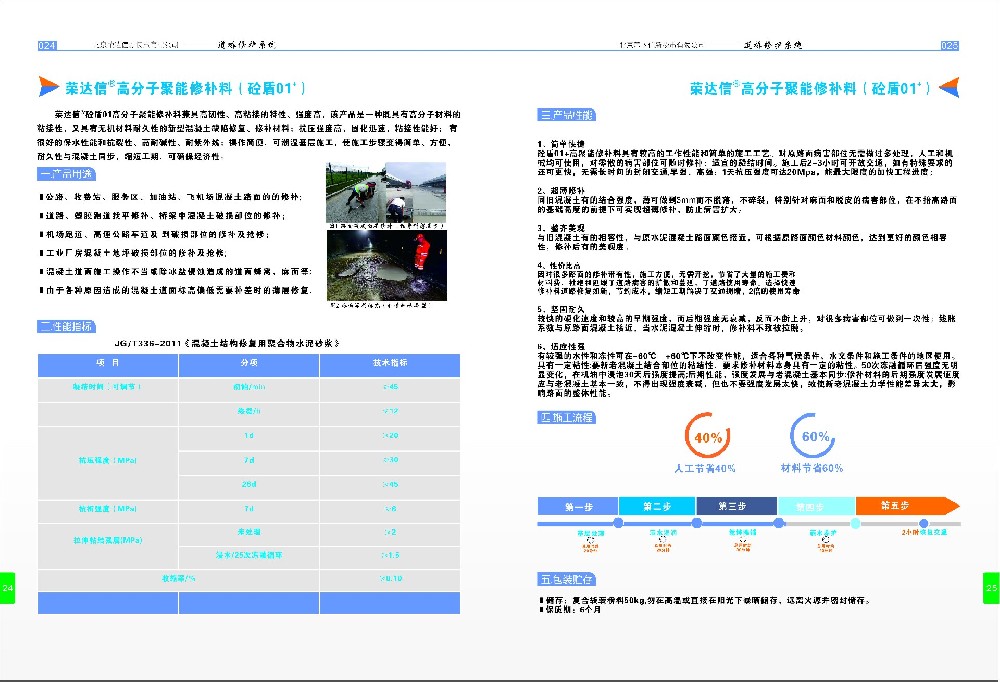The image size is (1000, 682).
Task: Click the 抗压强度 (MPa) row label
Action: tap(108, 461)
